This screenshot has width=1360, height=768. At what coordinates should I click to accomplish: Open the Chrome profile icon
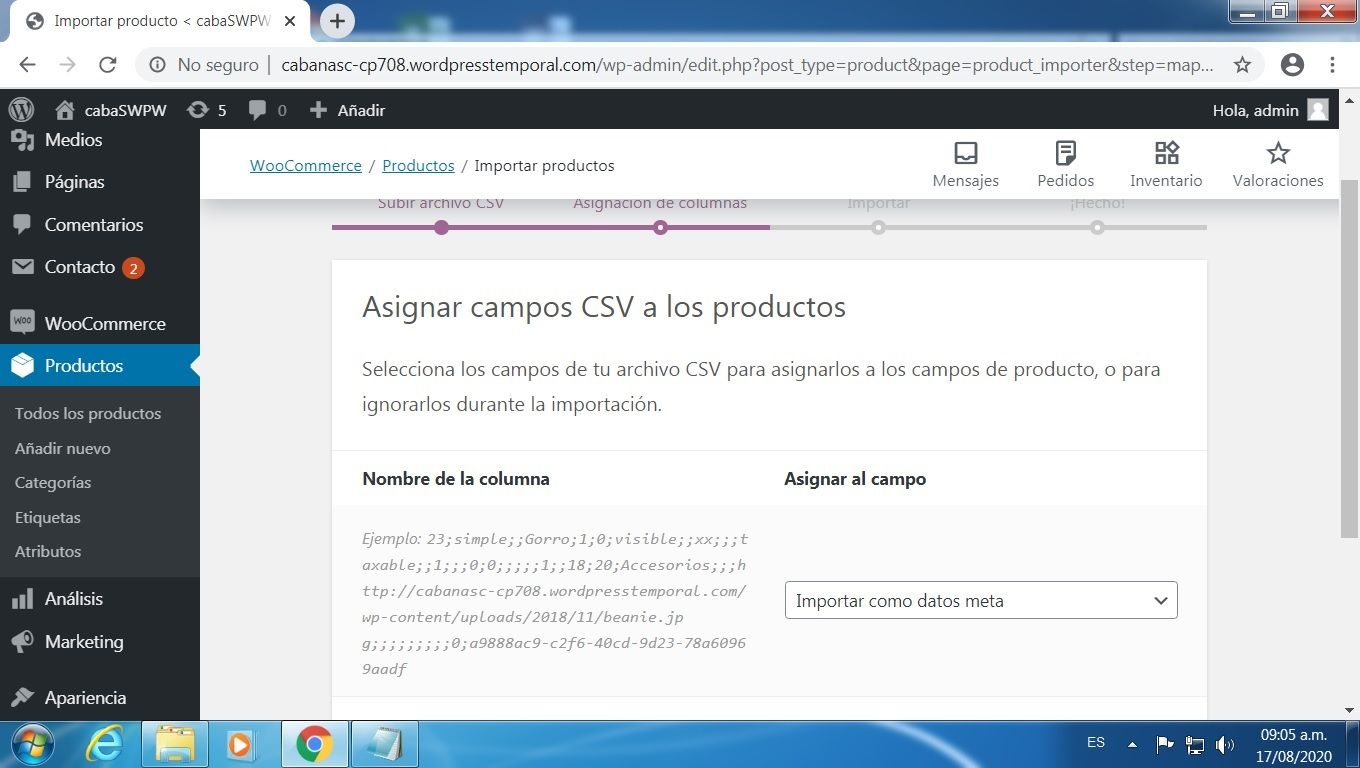coord(1292,65)
